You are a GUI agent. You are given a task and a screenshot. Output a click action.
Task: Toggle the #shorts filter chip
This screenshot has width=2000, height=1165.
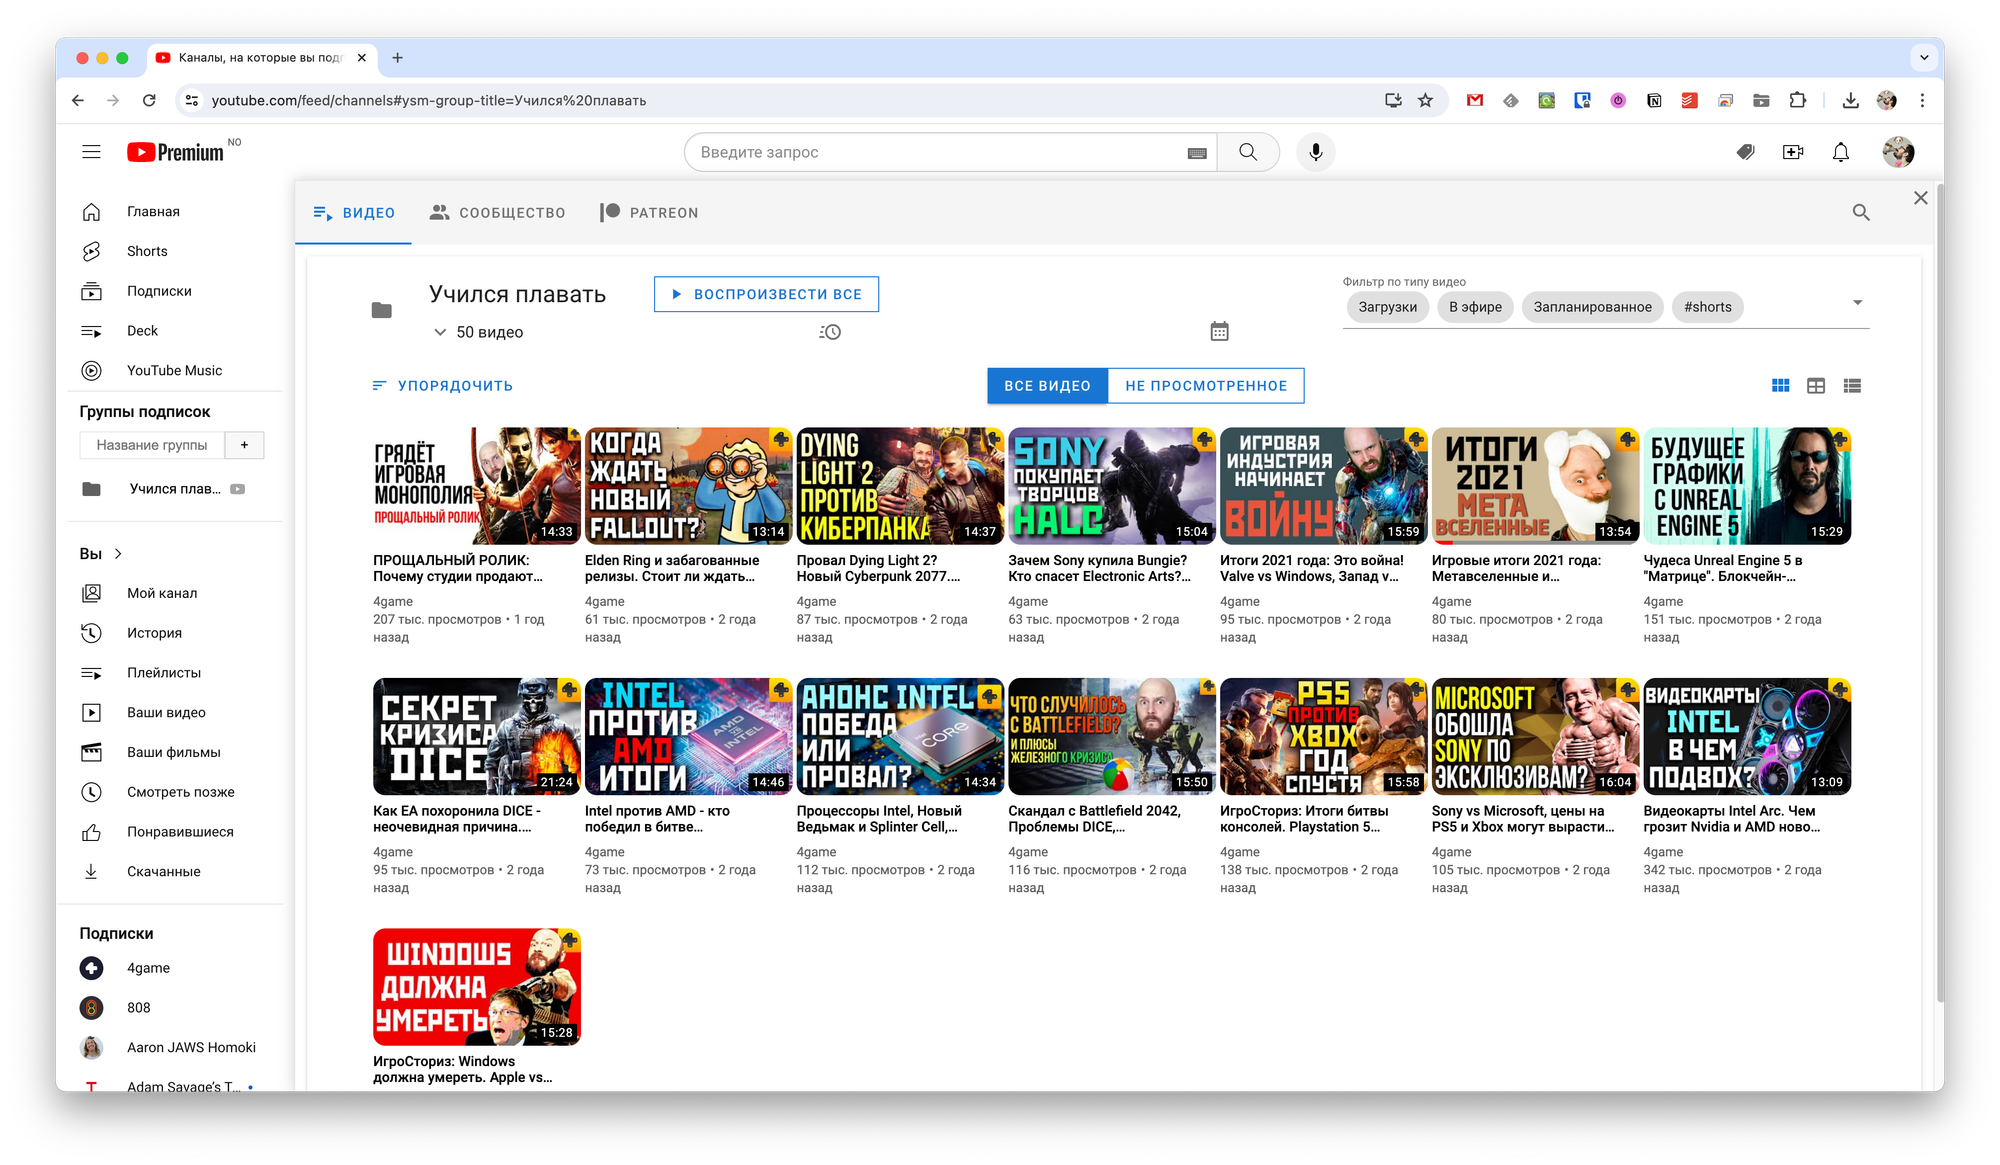click(x=1707, y=307)
